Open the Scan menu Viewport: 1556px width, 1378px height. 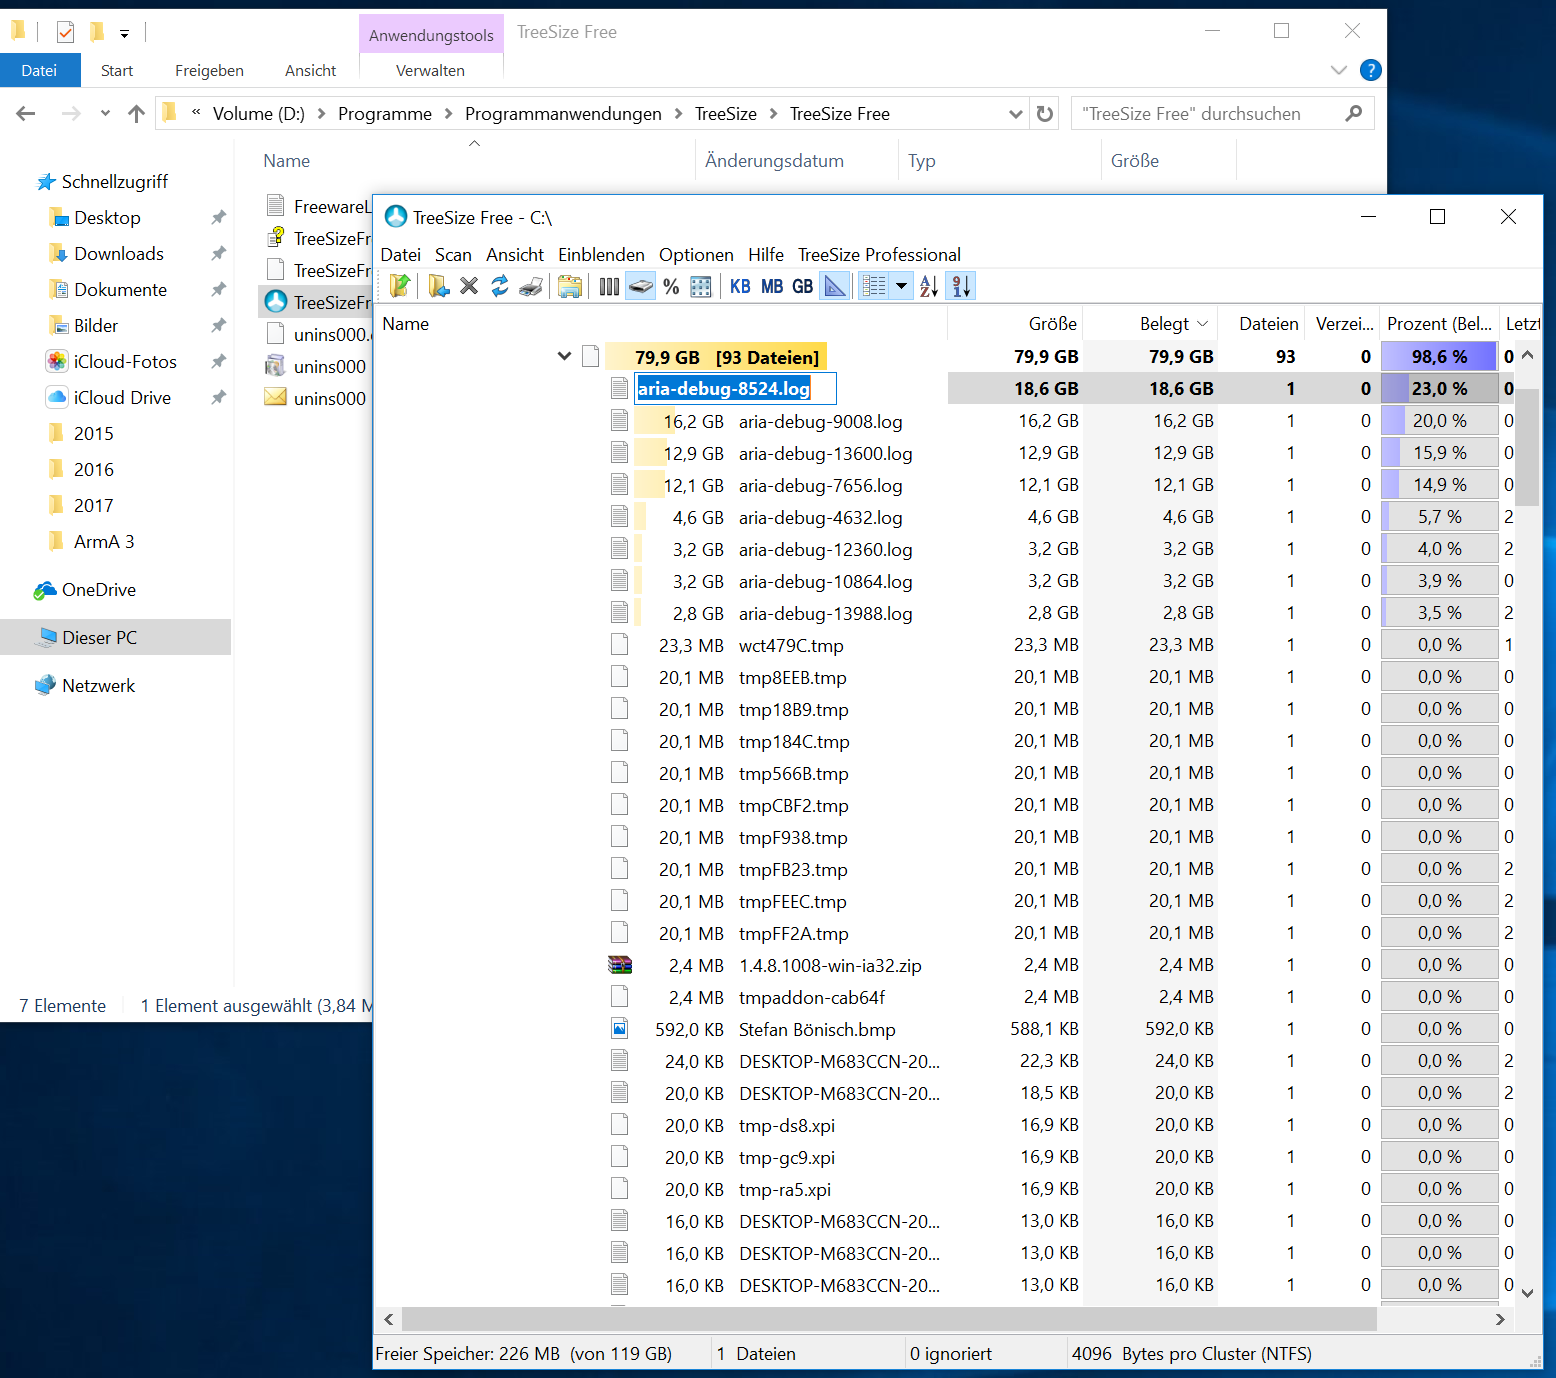453,255
